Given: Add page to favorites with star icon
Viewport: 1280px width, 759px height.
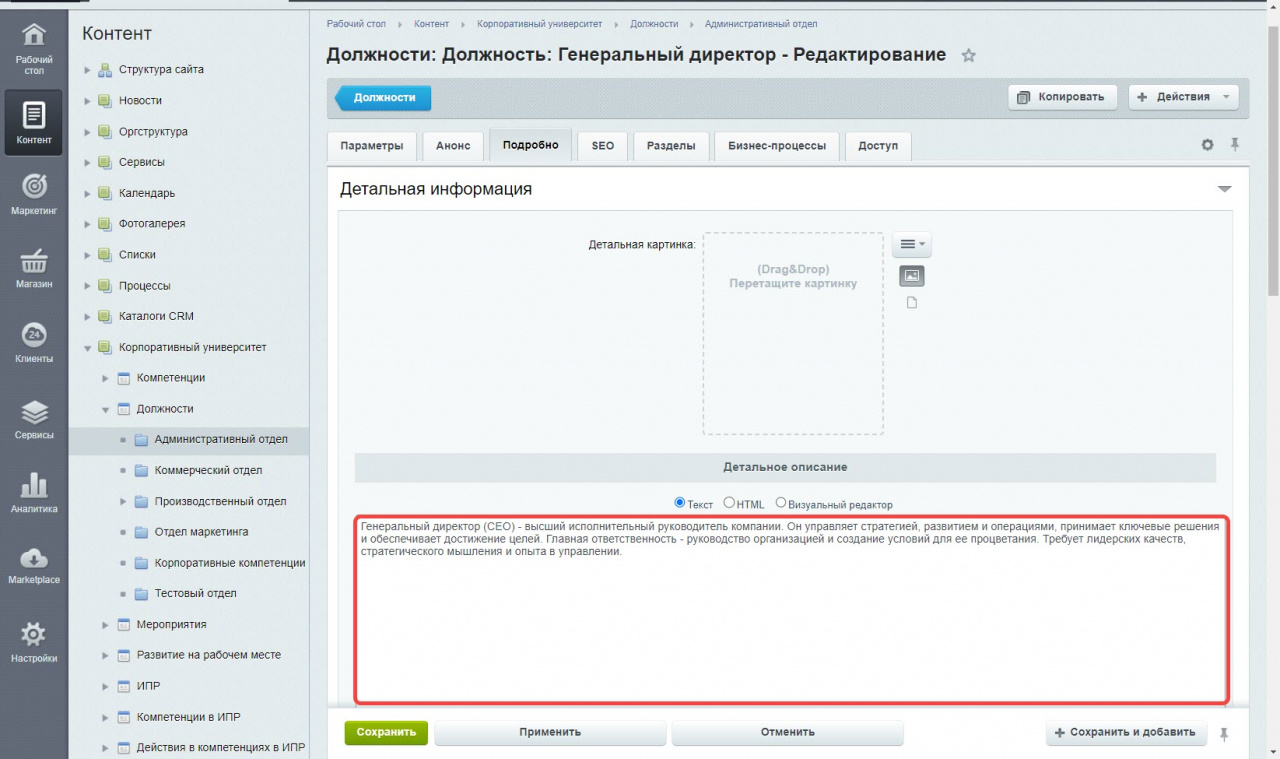Looking at the screenshot, I should coord(968,56).
